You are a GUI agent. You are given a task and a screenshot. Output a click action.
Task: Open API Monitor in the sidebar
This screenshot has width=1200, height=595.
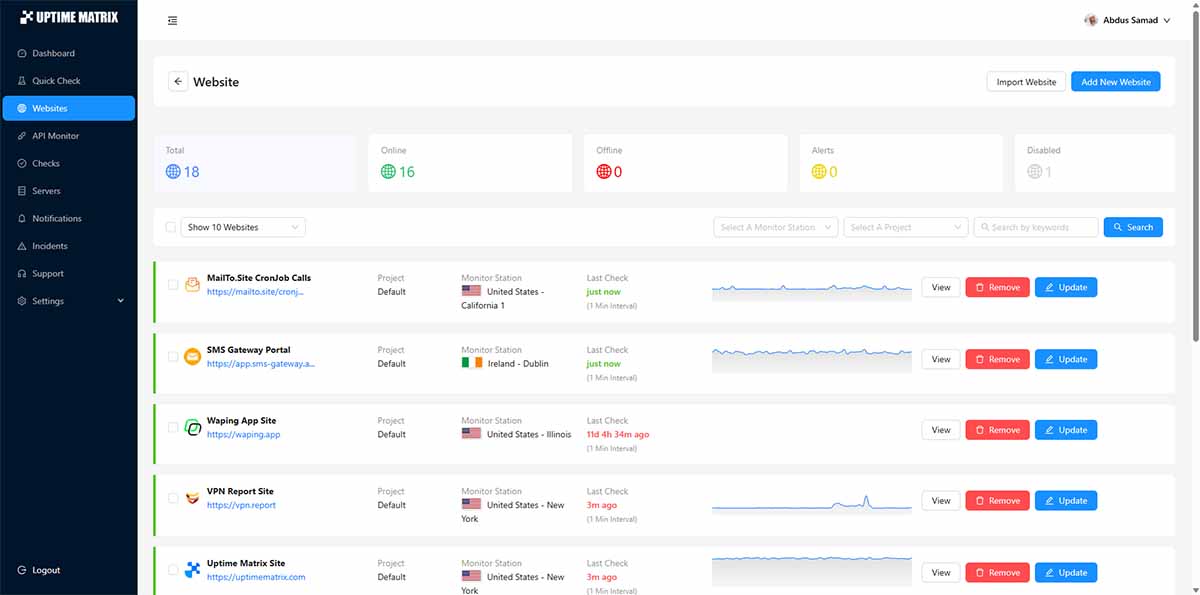[x=68, y=136]
